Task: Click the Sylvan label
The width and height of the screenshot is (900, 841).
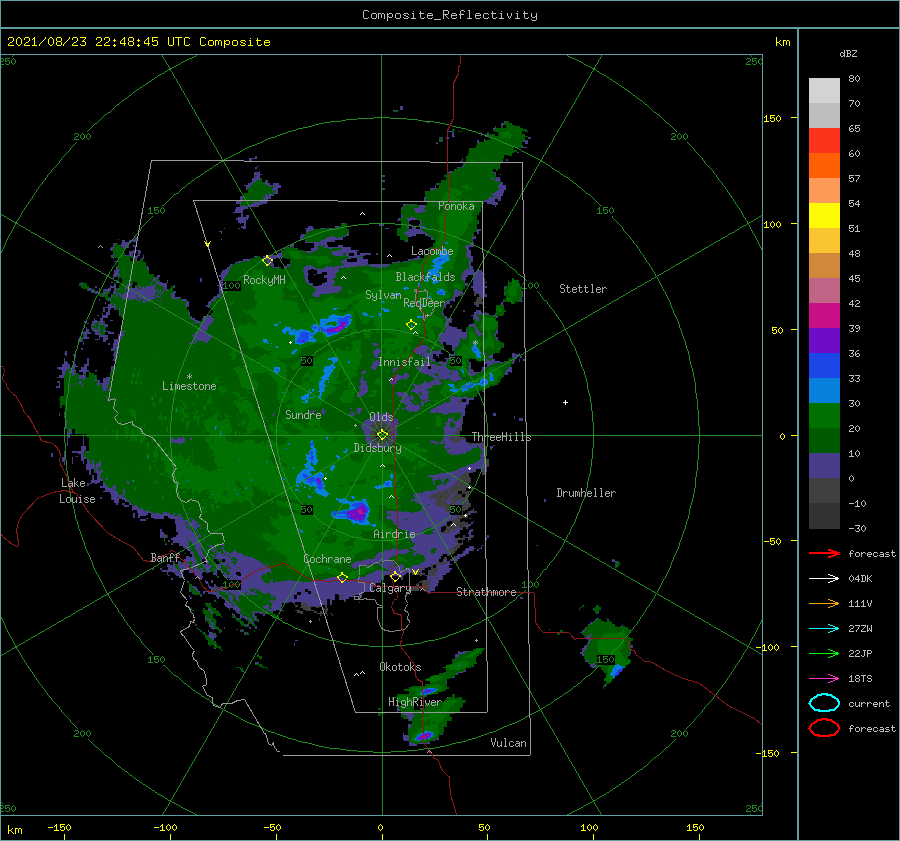Action: [x=383, y=295]
